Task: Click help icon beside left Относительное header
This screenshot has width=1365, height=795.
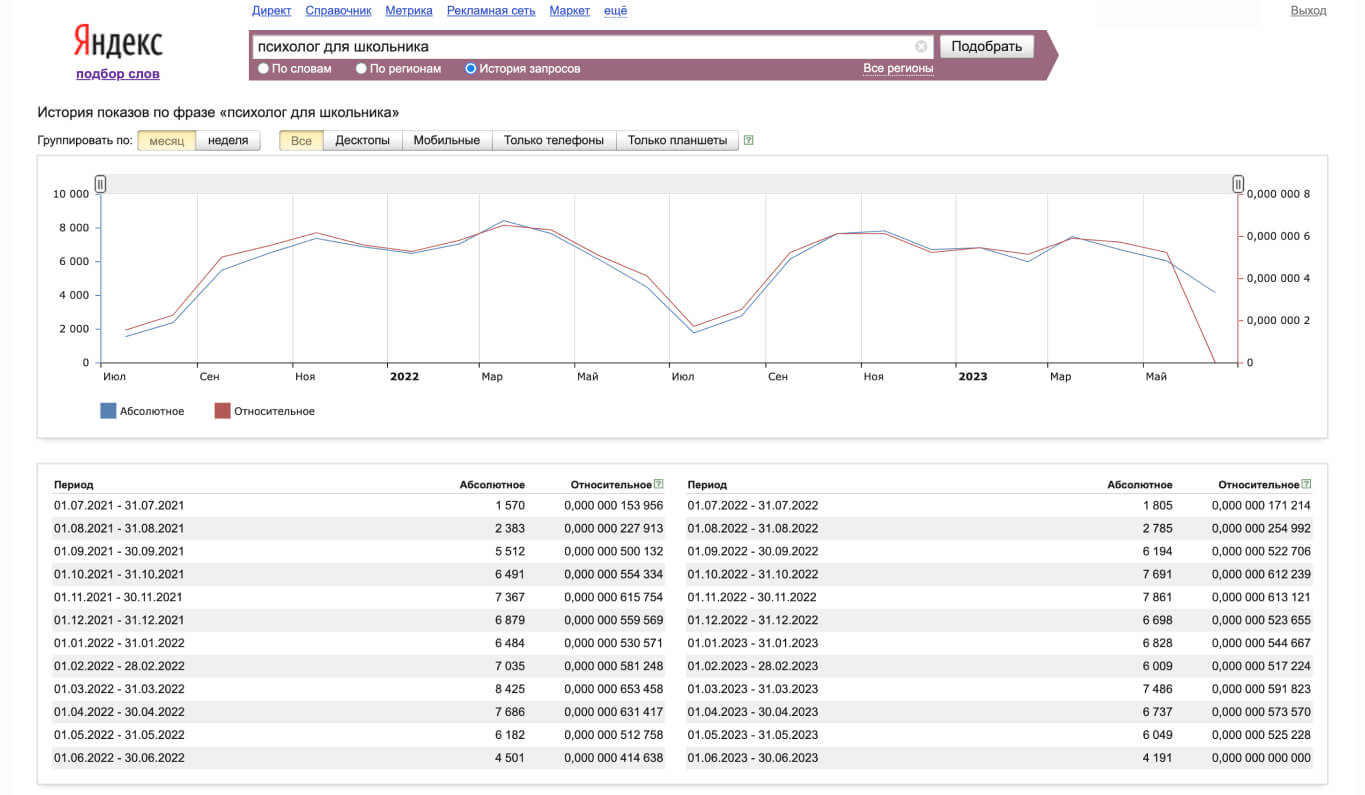Action: (x=658, y=484)
